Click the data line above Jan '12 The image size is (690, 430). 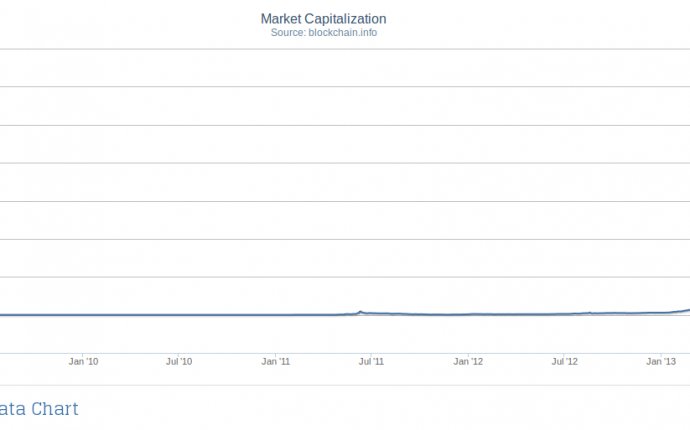tap(468, 314)
